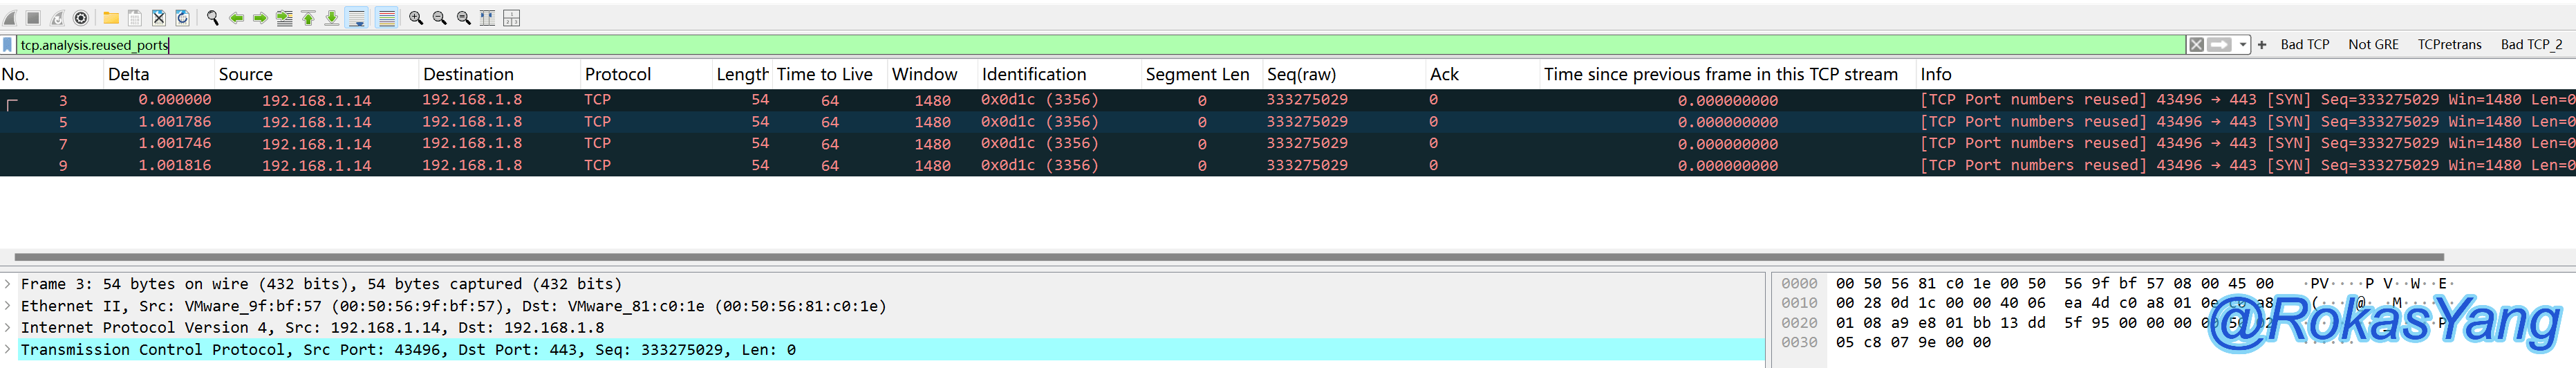Screen dimensions: 2576x368
Task: Sort by the Protocol column header
Action: click(617, 74)
